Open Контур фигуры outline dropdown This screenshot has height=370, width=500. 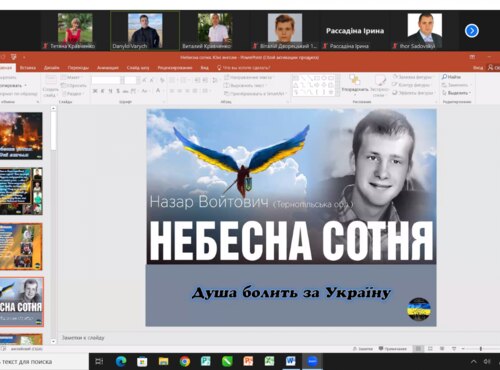pos(412,85)
